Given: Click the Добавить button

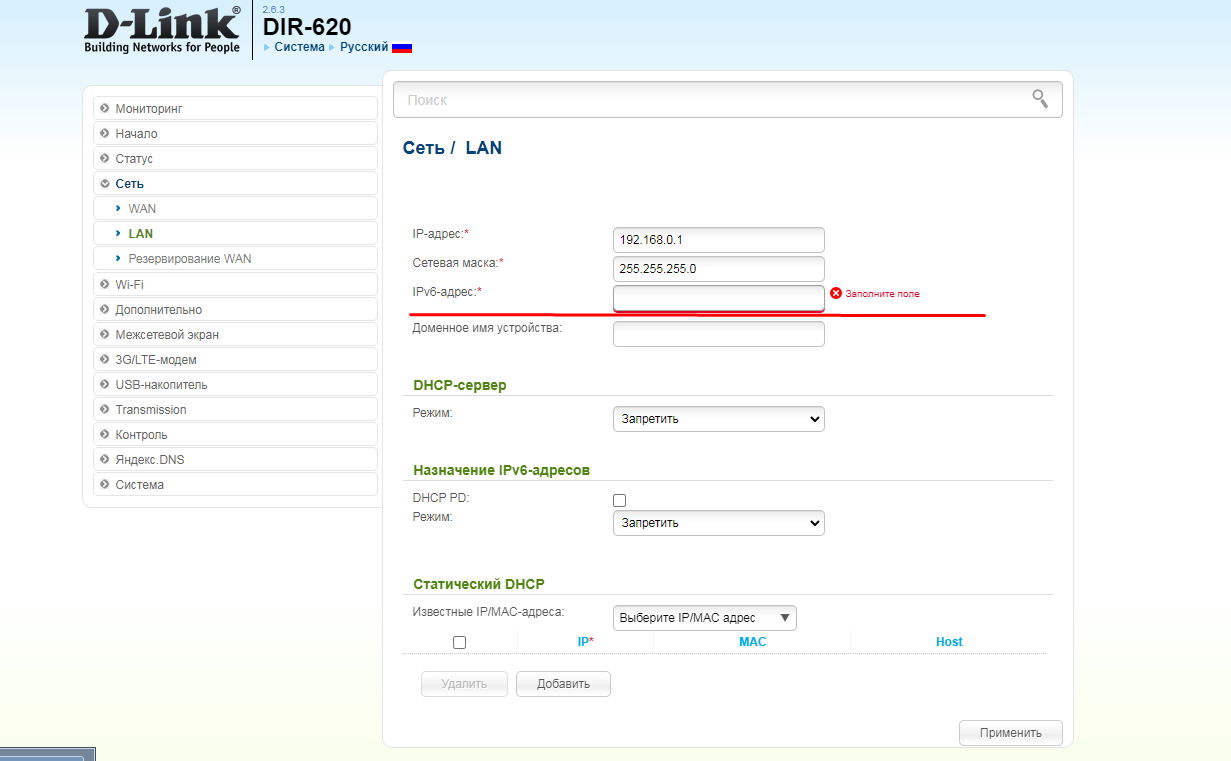Looking at the screenshot, I should pyautogui.click(x=563, y=684).
